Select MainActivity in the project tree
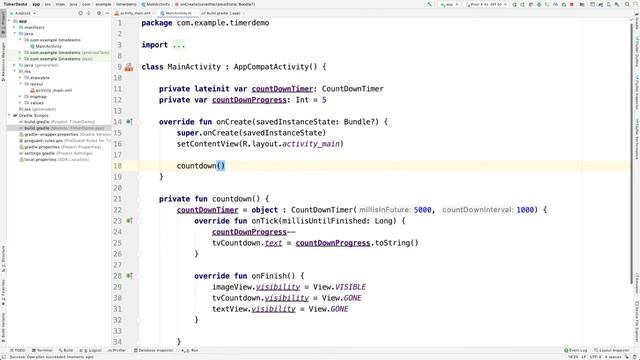 48,46
